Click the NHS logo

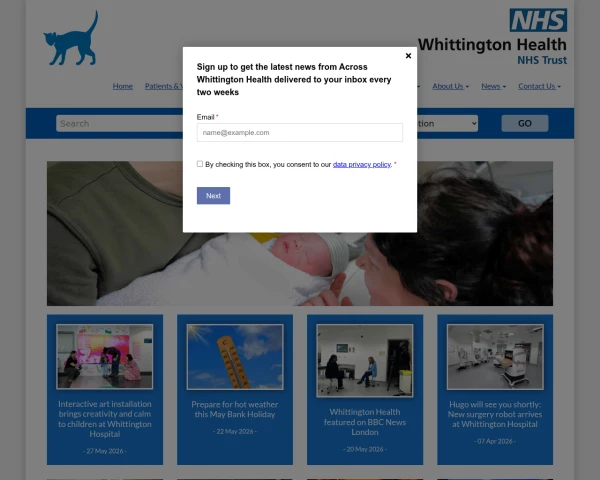(538, 20)
